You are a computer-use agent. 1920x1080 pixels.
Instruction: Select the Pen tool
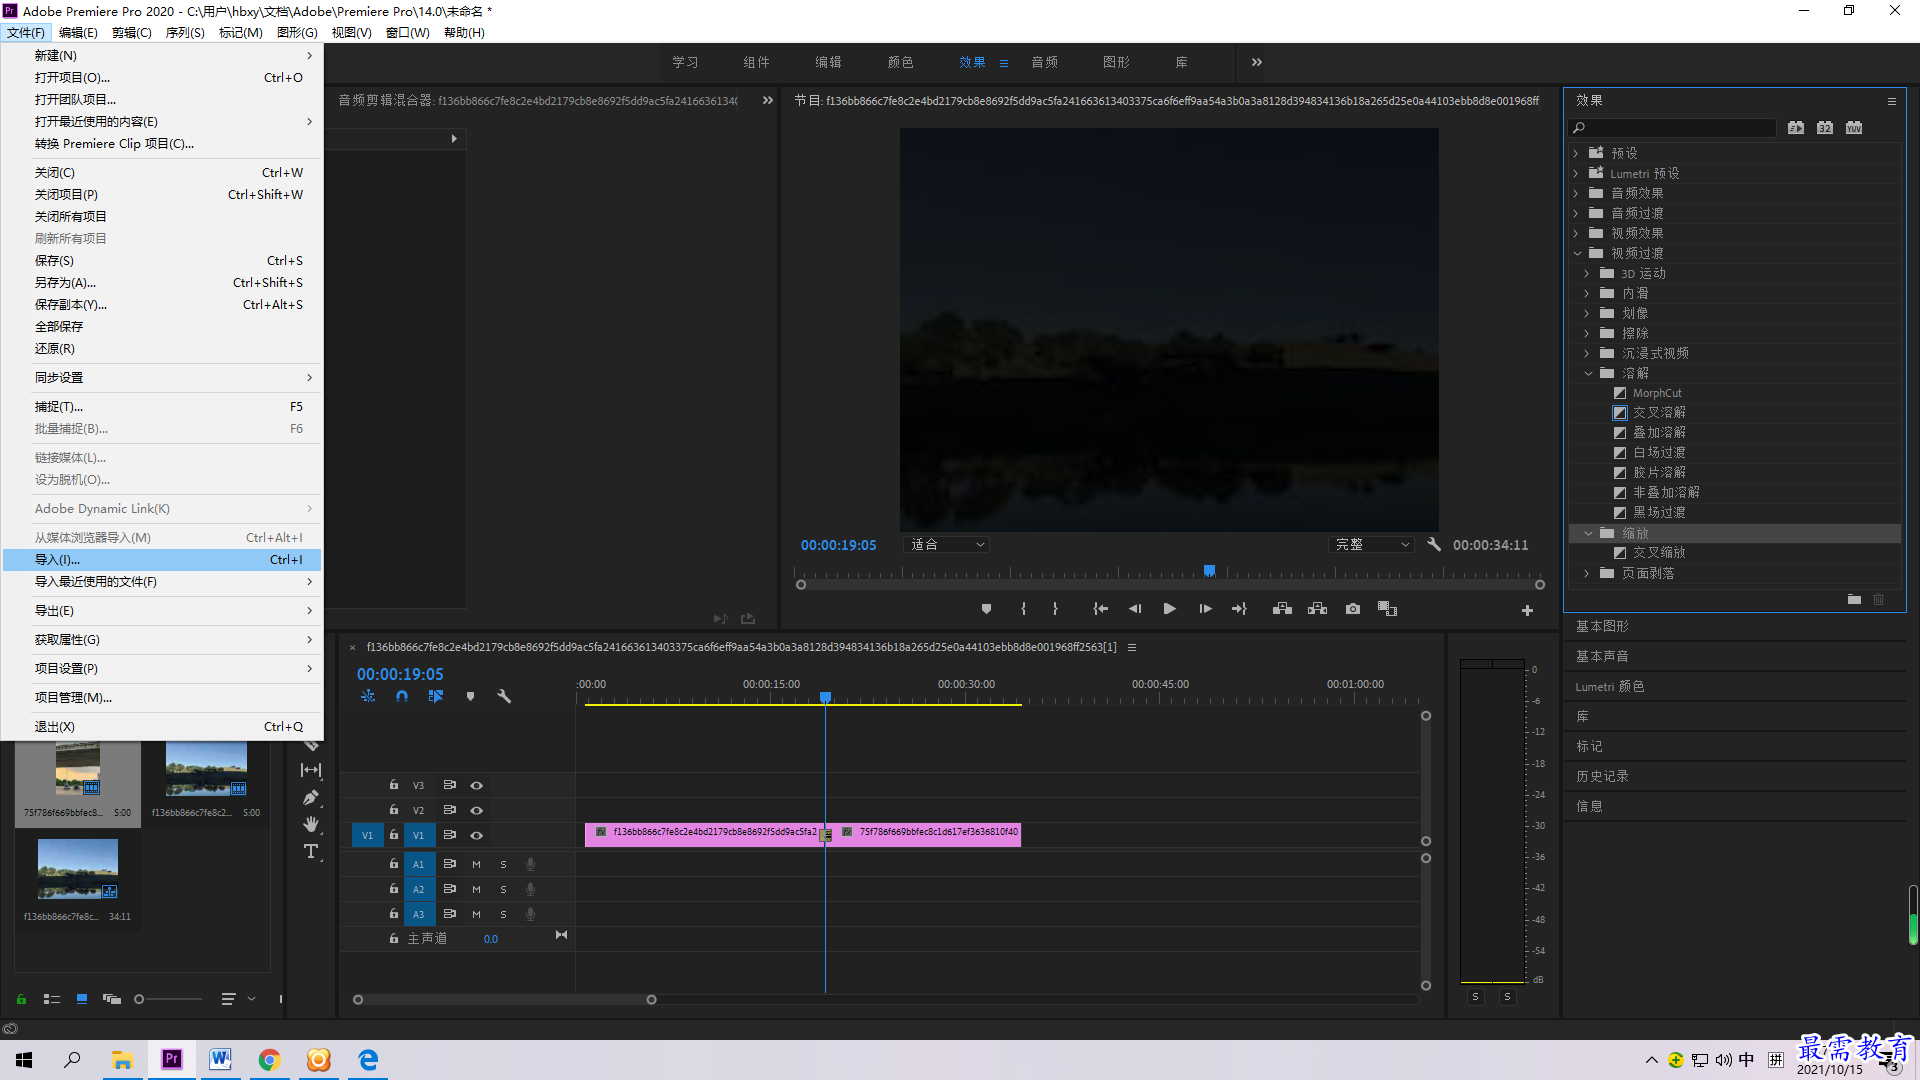pyautogui.click(x=311, y=797)
